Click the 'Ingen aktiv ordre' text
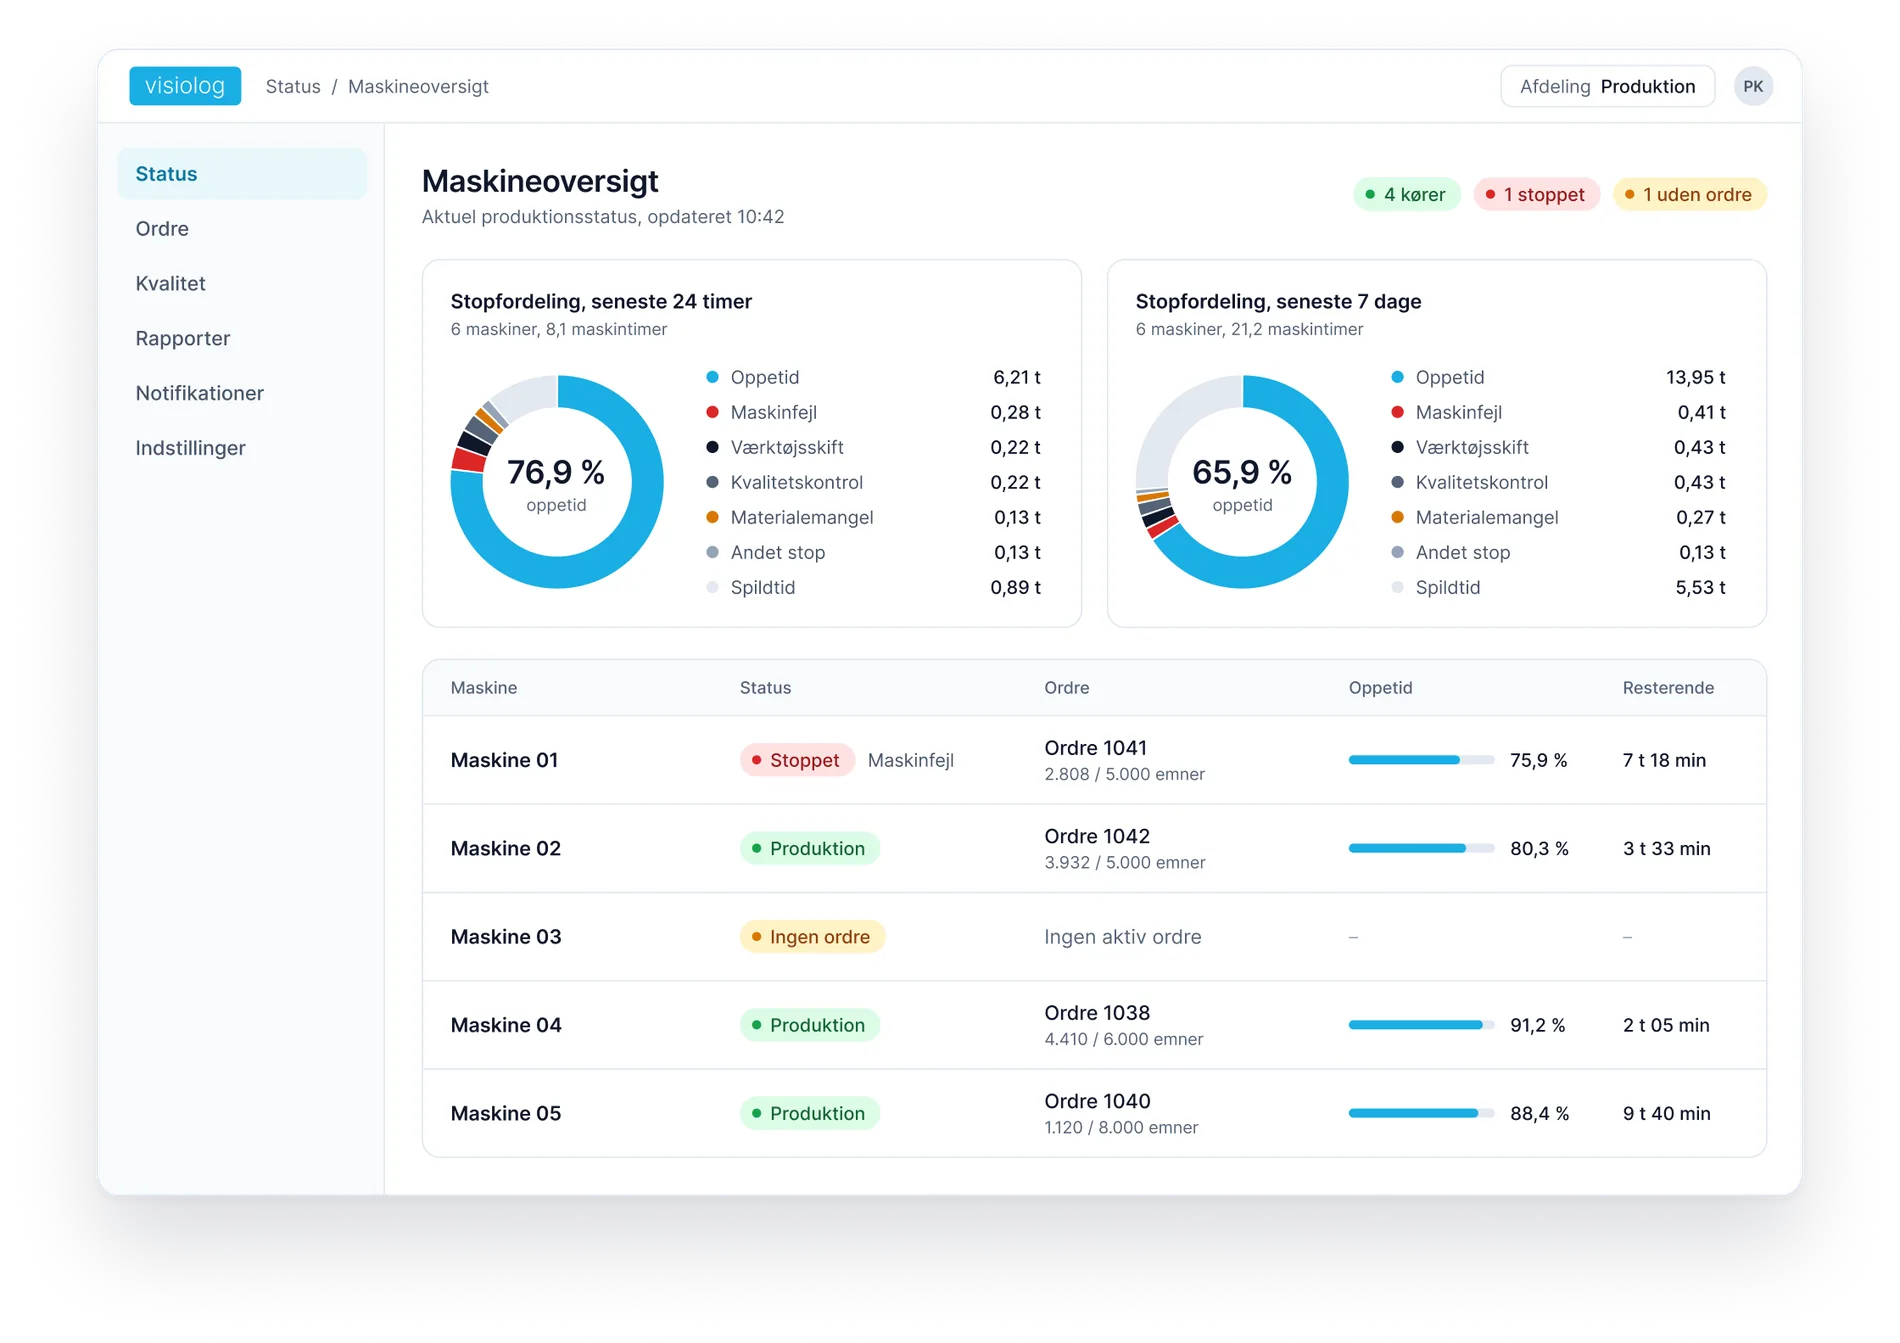Screen dimensions: 1900x1343 point(1123,937)
